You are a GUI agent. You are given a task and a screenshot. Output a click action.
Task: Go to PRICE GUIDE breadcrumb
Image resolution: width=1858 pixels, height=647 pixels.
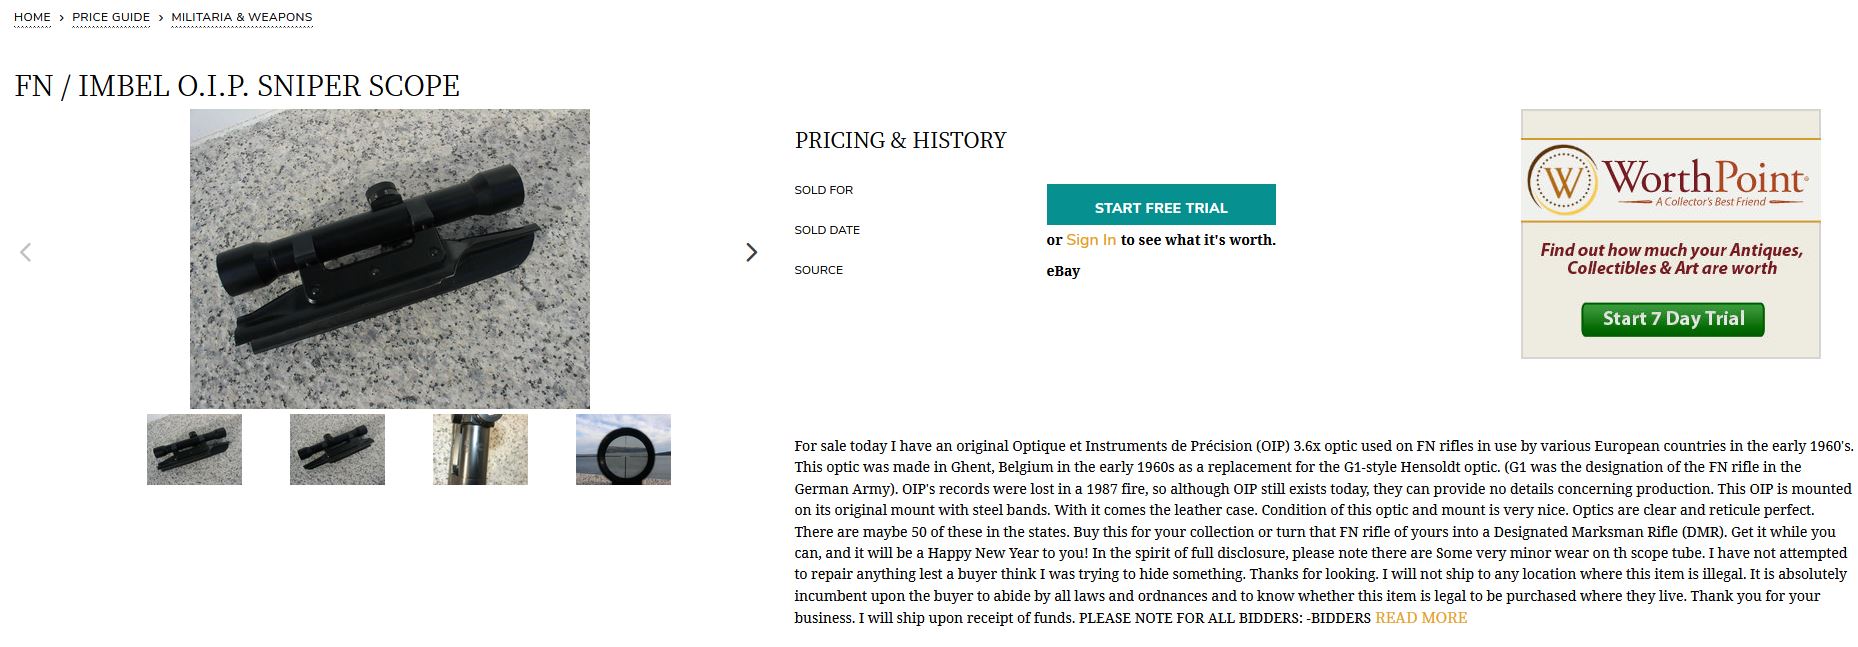[111, 18]
